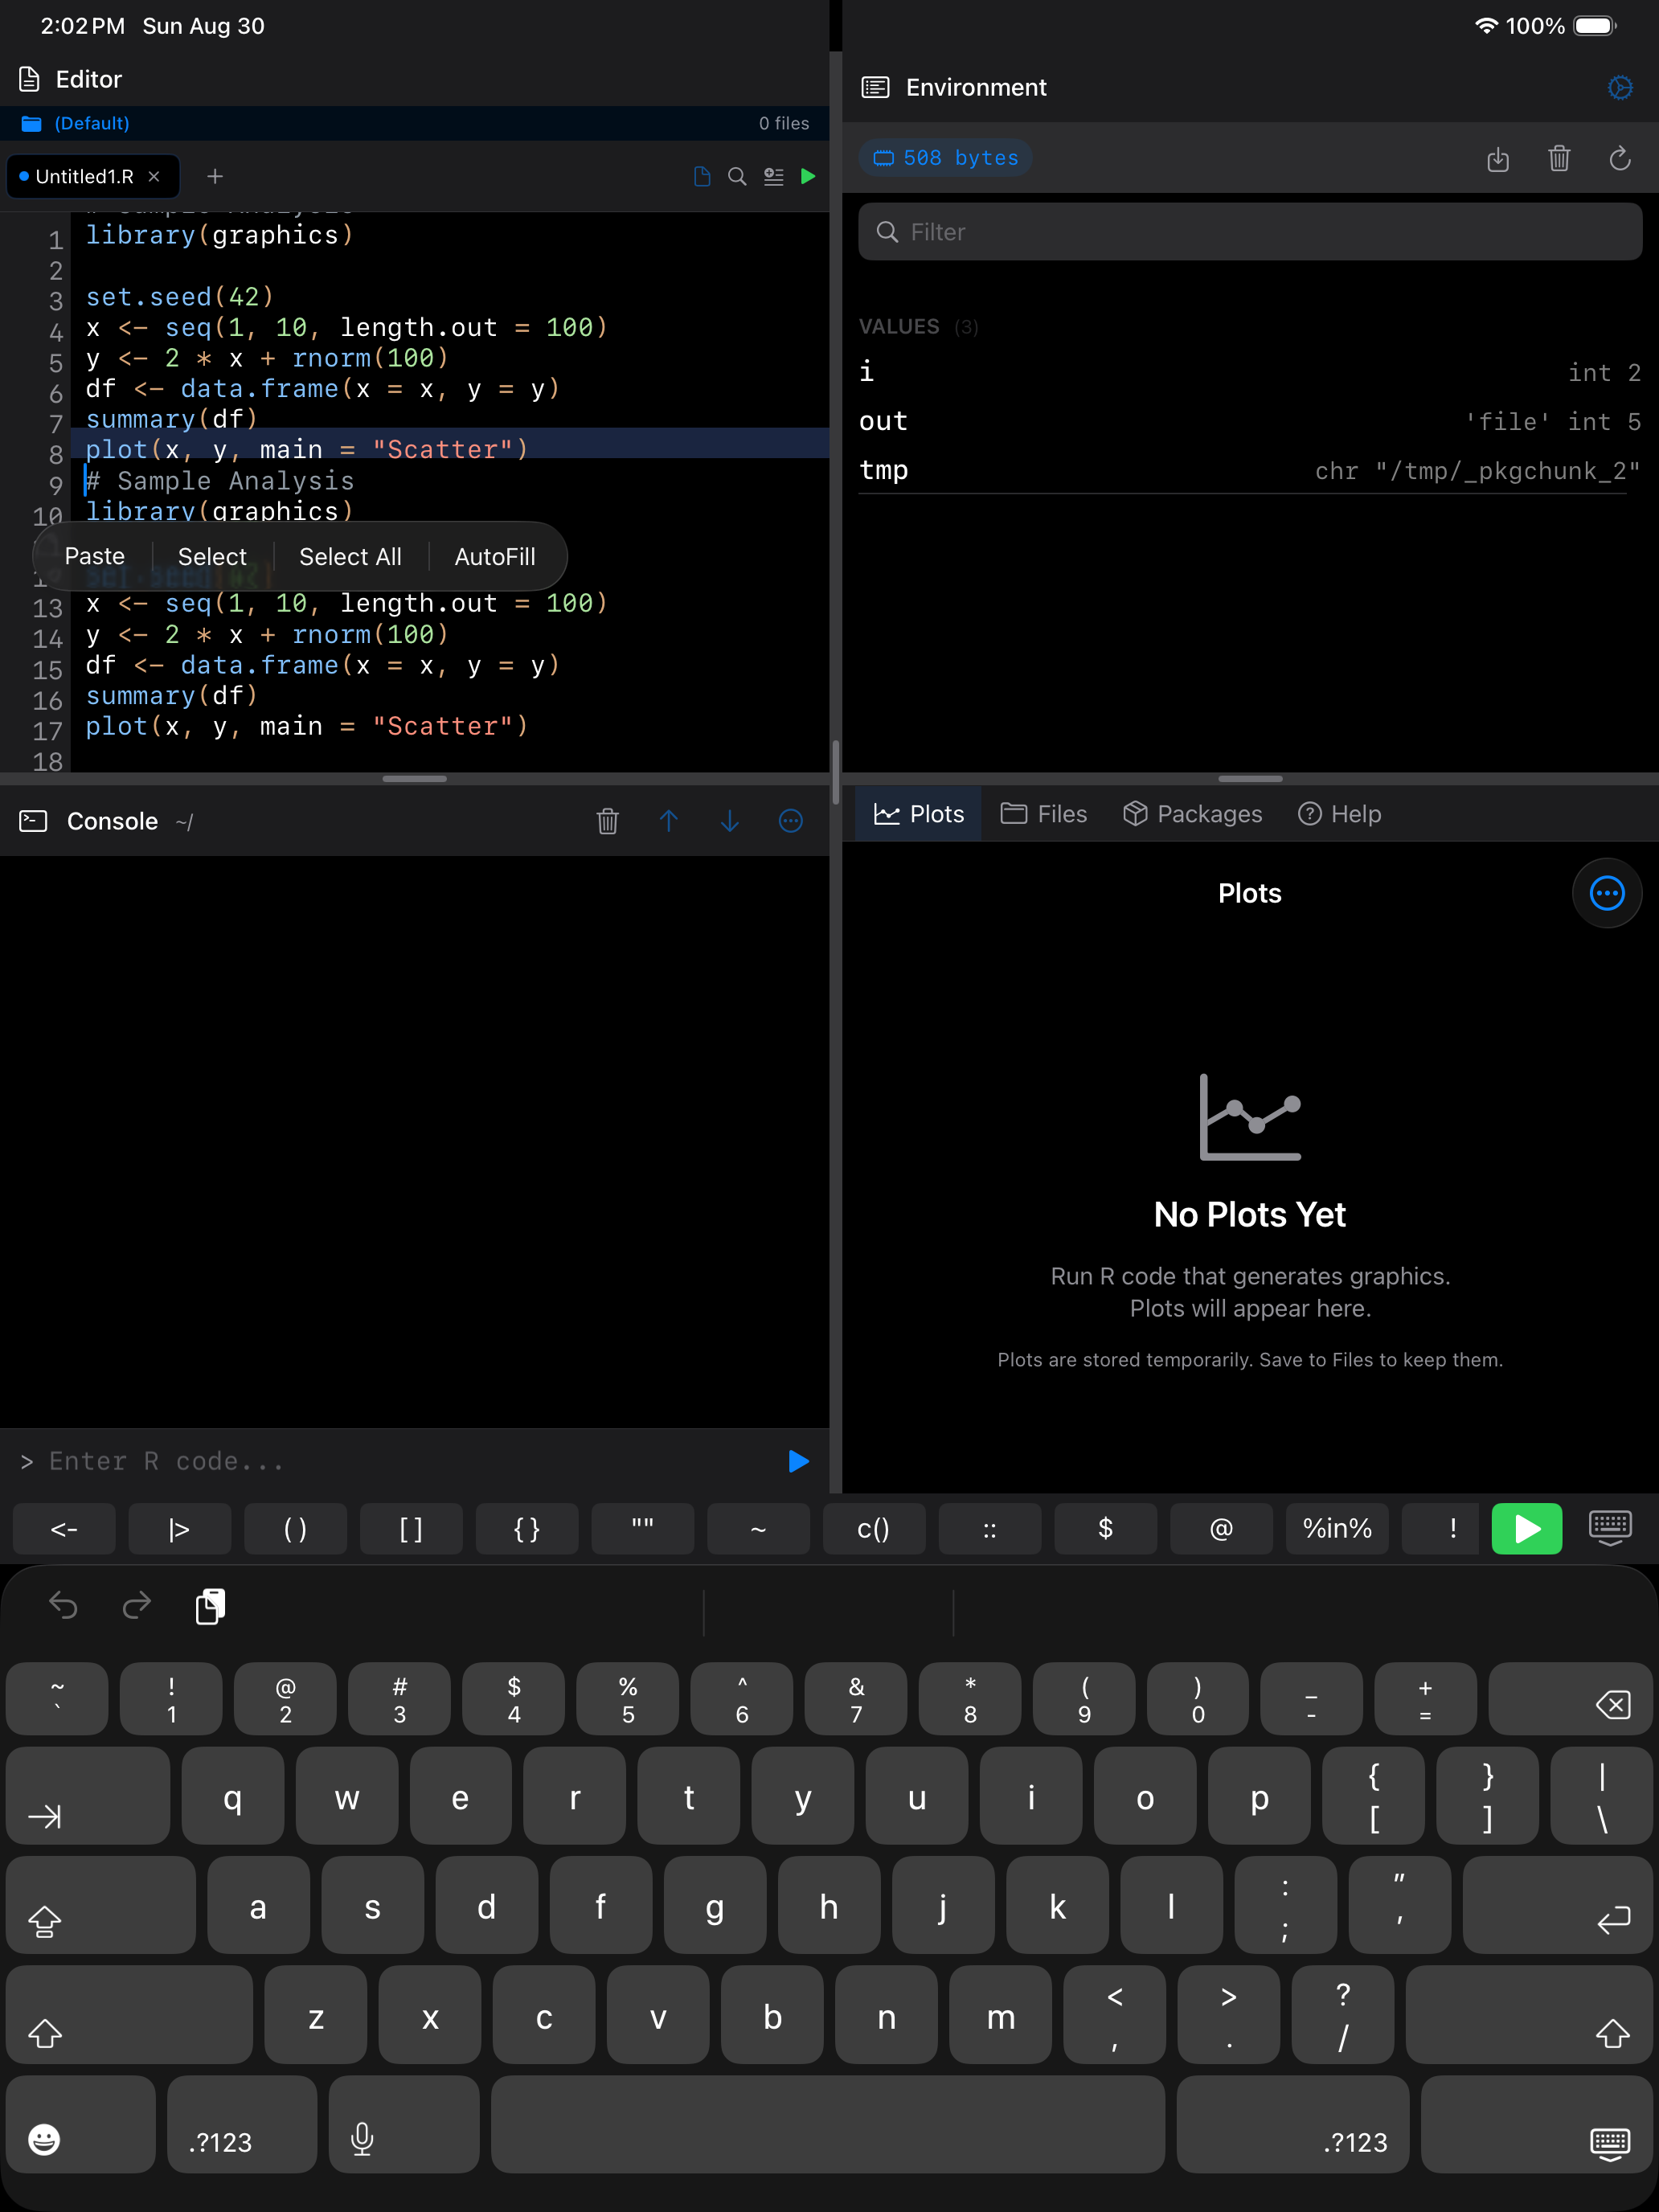Image resolution: width=1659 pixels, height=2212 pixels.
Task: Switch to the Plots tab
Action: pyautogui.click(x=919, y=814)
